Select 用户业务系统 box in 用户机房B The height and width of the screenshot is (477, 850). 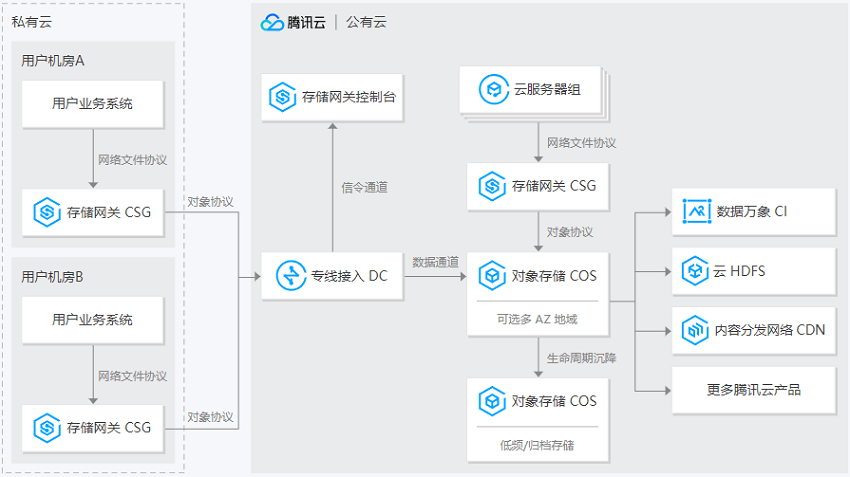tap(92, 320)
